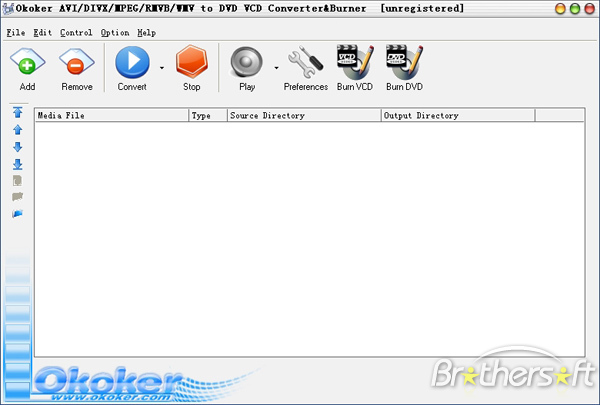Click the orange minimize window button

pyautogui.click(x=560, y=9)
